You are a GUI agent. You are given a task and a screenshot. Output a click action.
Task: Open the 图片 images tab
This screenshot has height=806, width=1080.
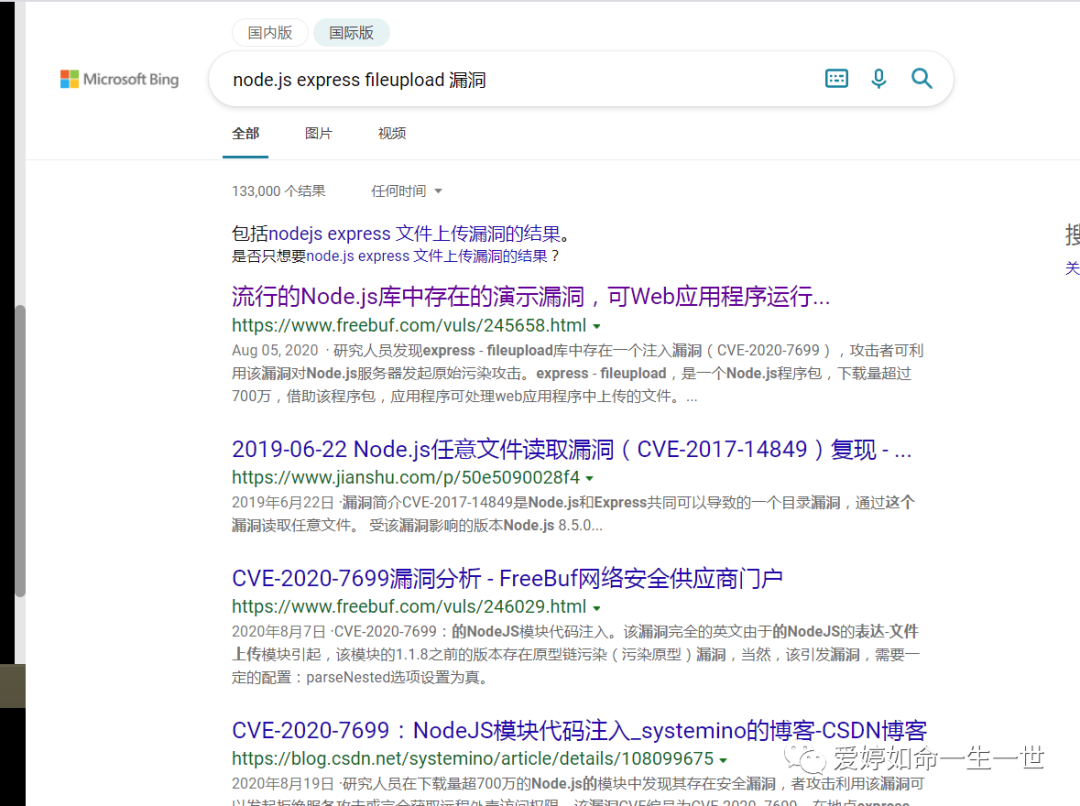coord(318,133)
